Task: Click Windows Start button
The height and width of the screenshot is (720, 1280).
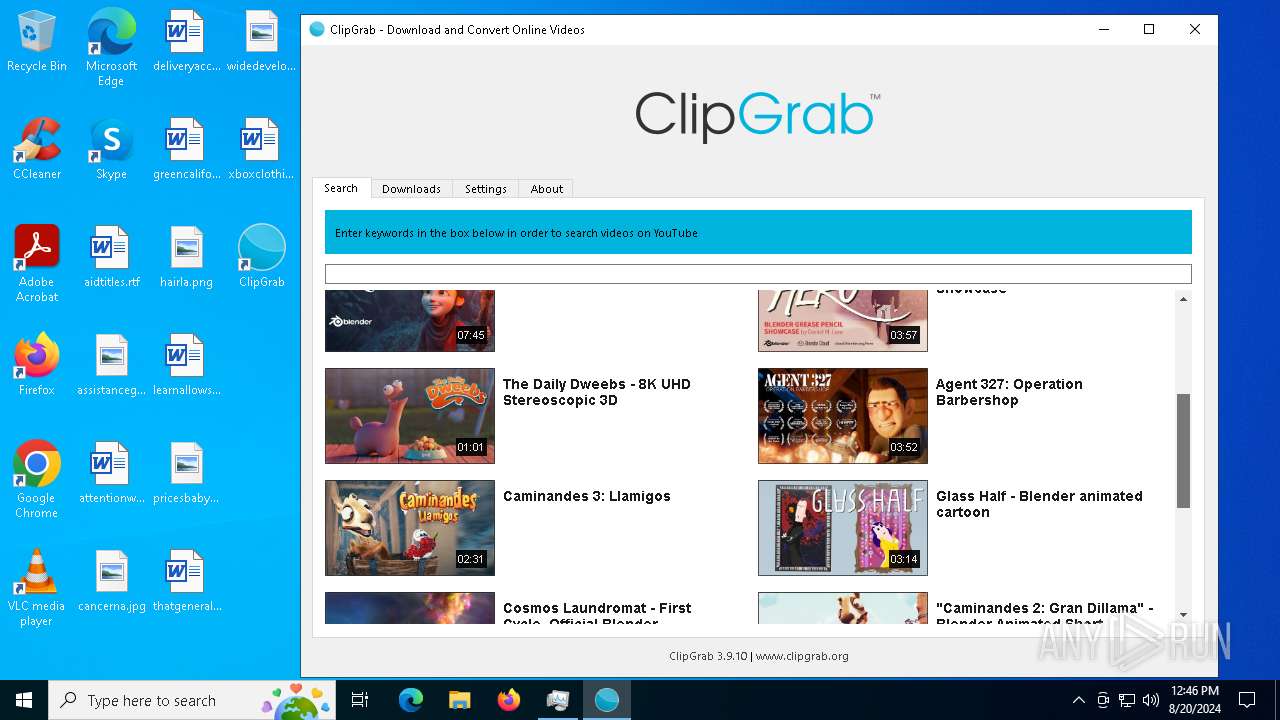Action: tap(24, 700)
